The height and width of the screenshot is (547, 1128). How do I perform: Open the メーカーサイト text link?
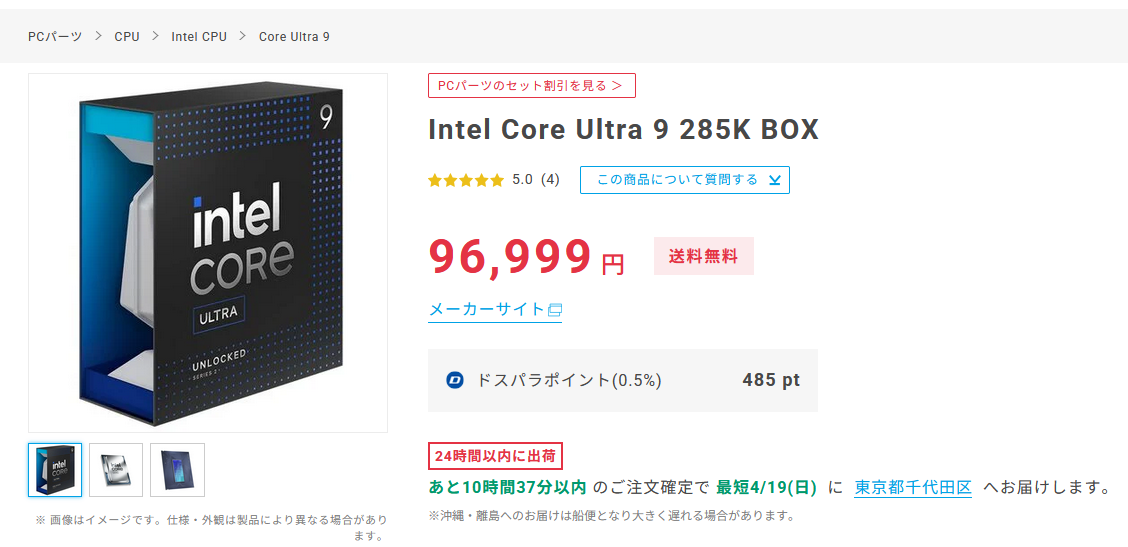pos(486,310)
